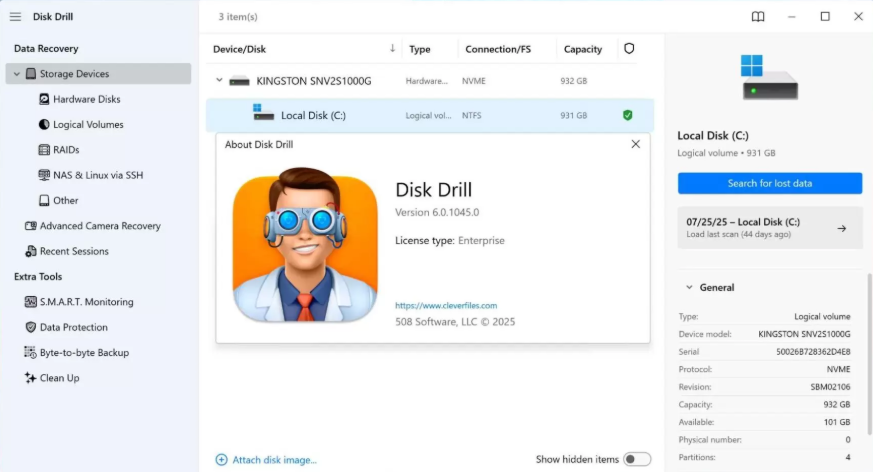Click the SBM02106 revision value
Image resolution: width=873 pixels, height=472 pixels.
click(830, 387)
